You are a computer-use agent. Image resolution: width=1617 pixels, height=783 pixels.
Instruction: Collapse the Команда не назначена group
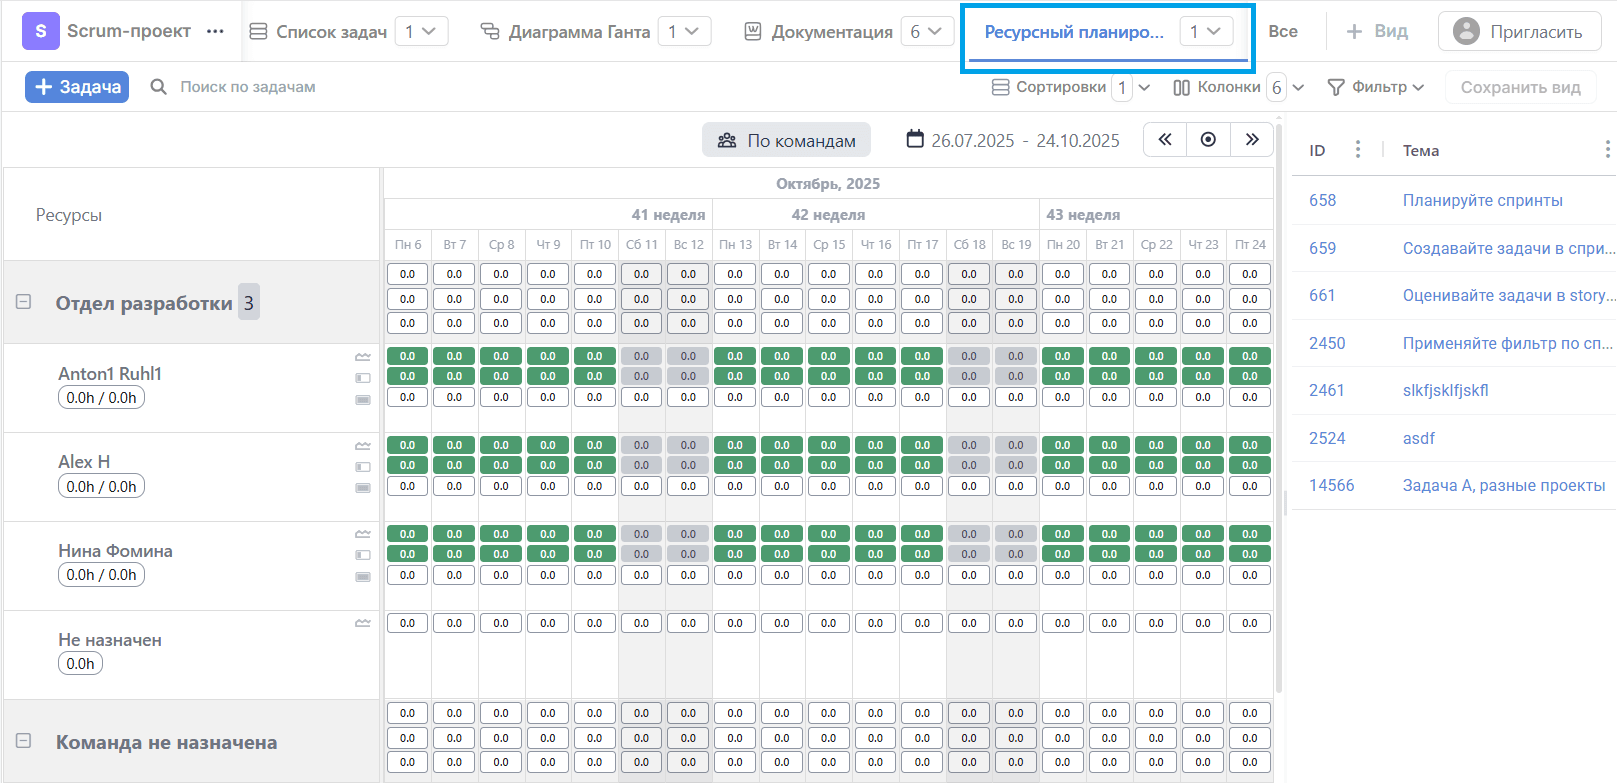click(24, 741)
